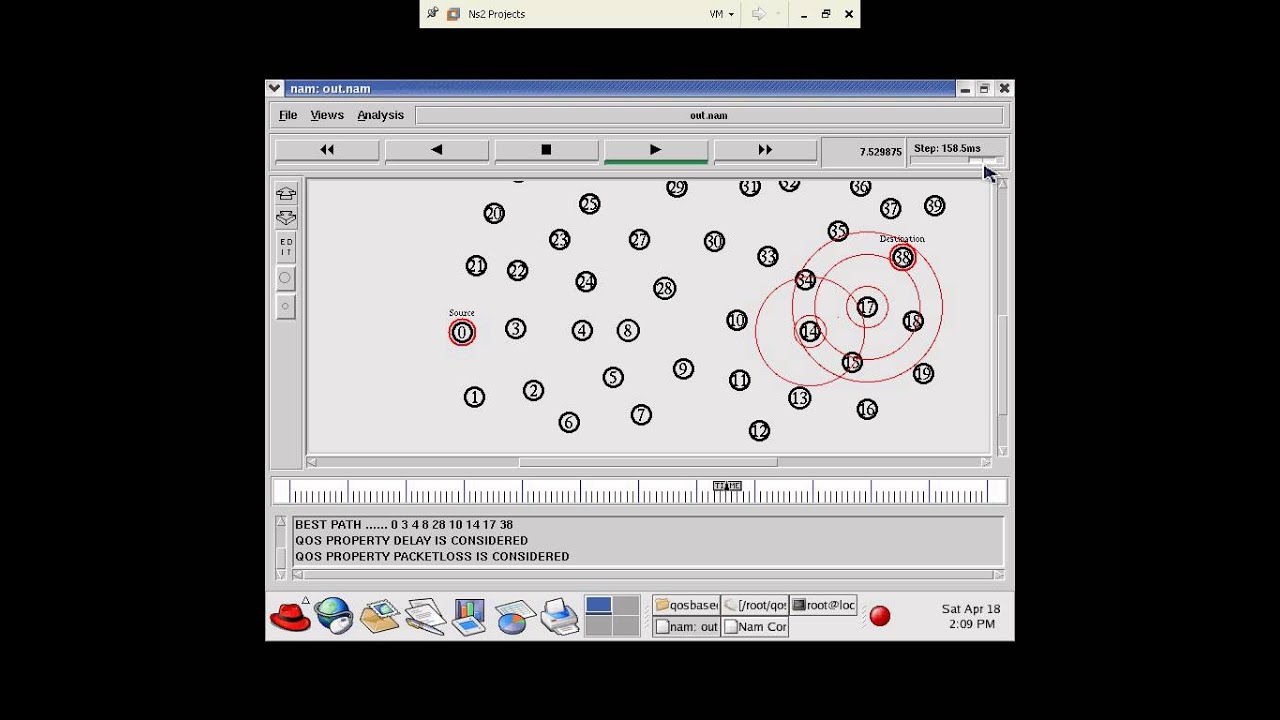Open the Analysis menu
Image resolution: width=1280 pixels, height=720 pixels.
(380, 115)
